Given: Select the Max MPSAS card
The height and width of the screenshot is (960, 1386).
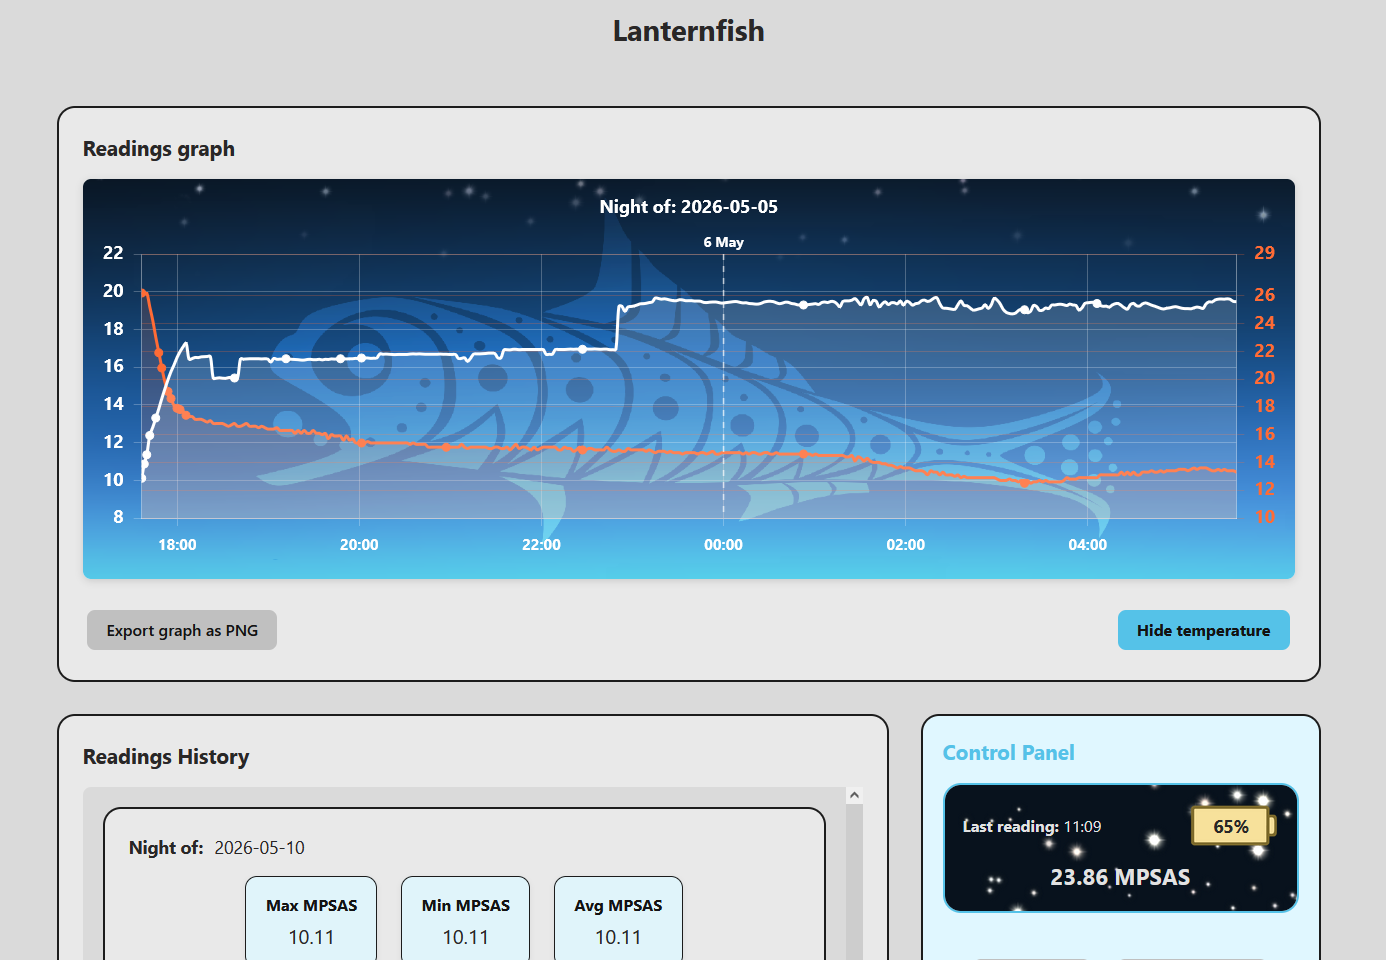Looking at the screenshot, I should [311, 919].
